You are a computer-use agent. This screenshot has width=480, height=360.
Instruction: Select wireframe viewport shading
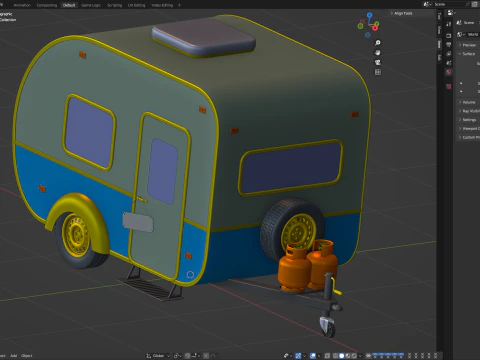[x=335, y=356]
